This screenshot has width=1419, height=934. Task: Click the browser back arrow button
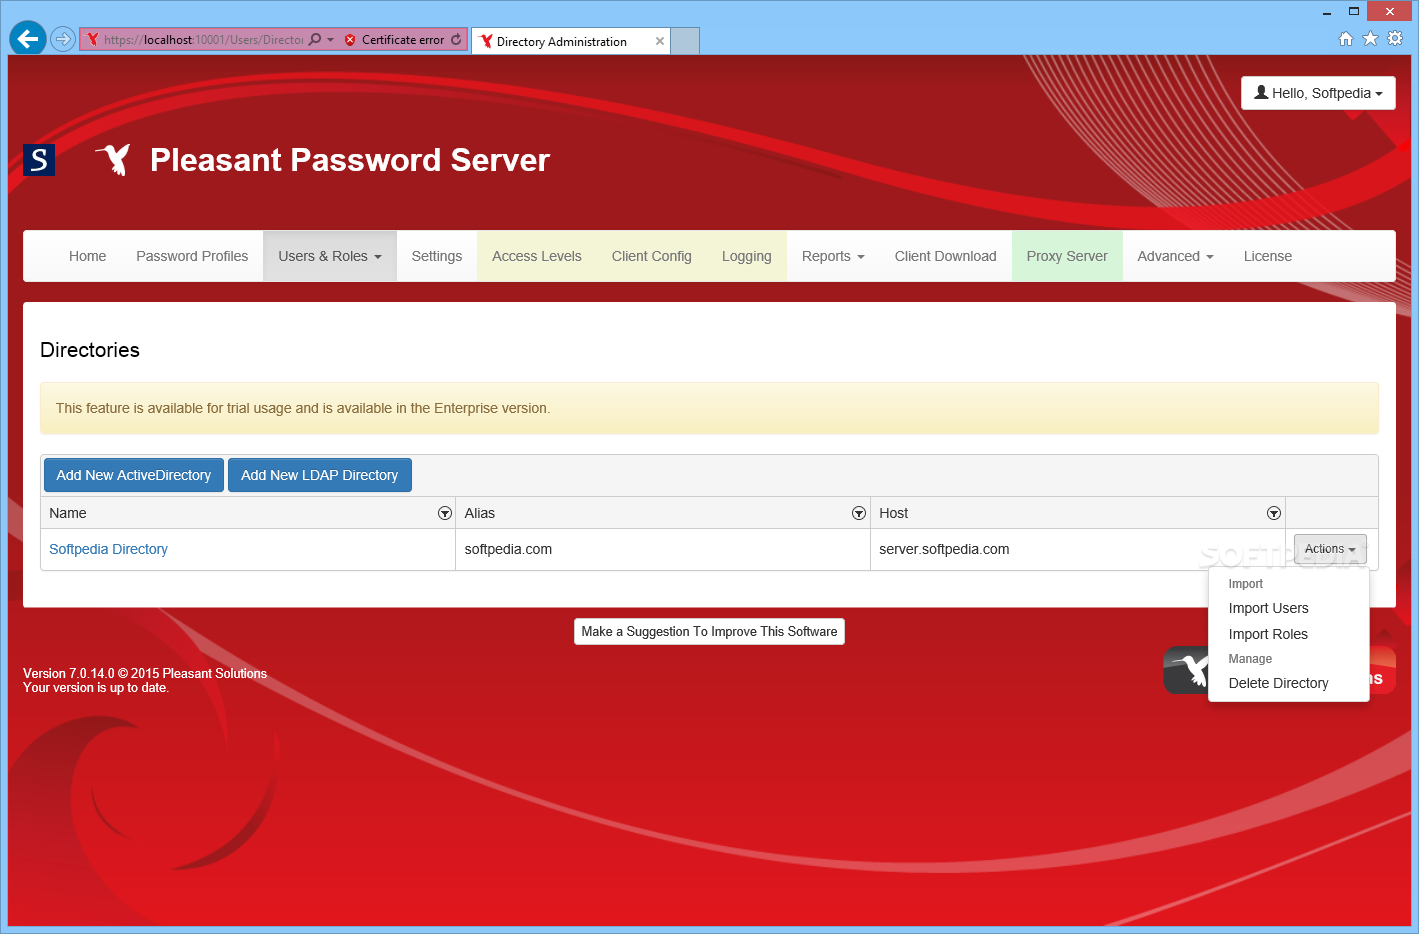click(x=28, y=39)
